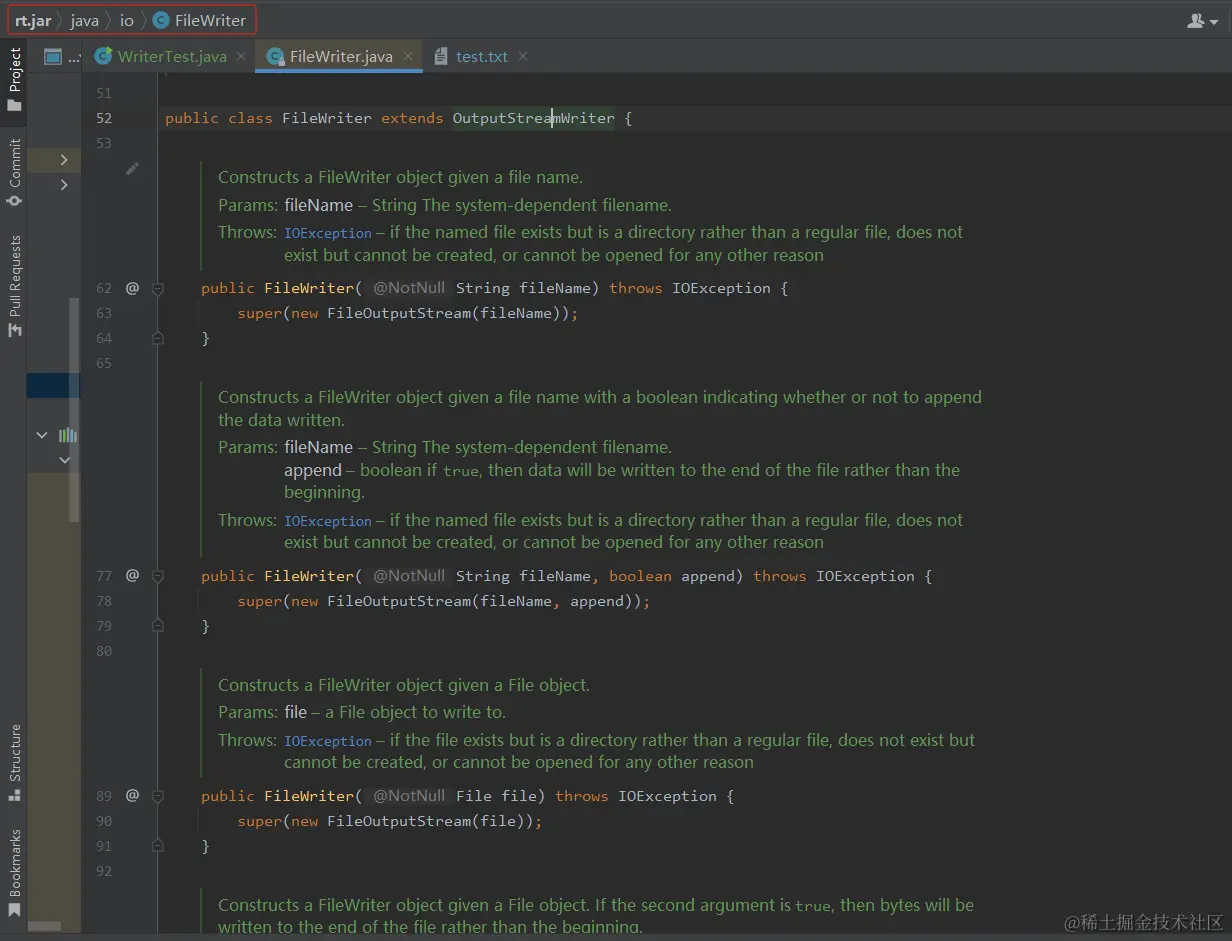Click the @ gutter marker on line 77
The width and height of the screenshot is (1232, 941).
(x=132, y=576)
